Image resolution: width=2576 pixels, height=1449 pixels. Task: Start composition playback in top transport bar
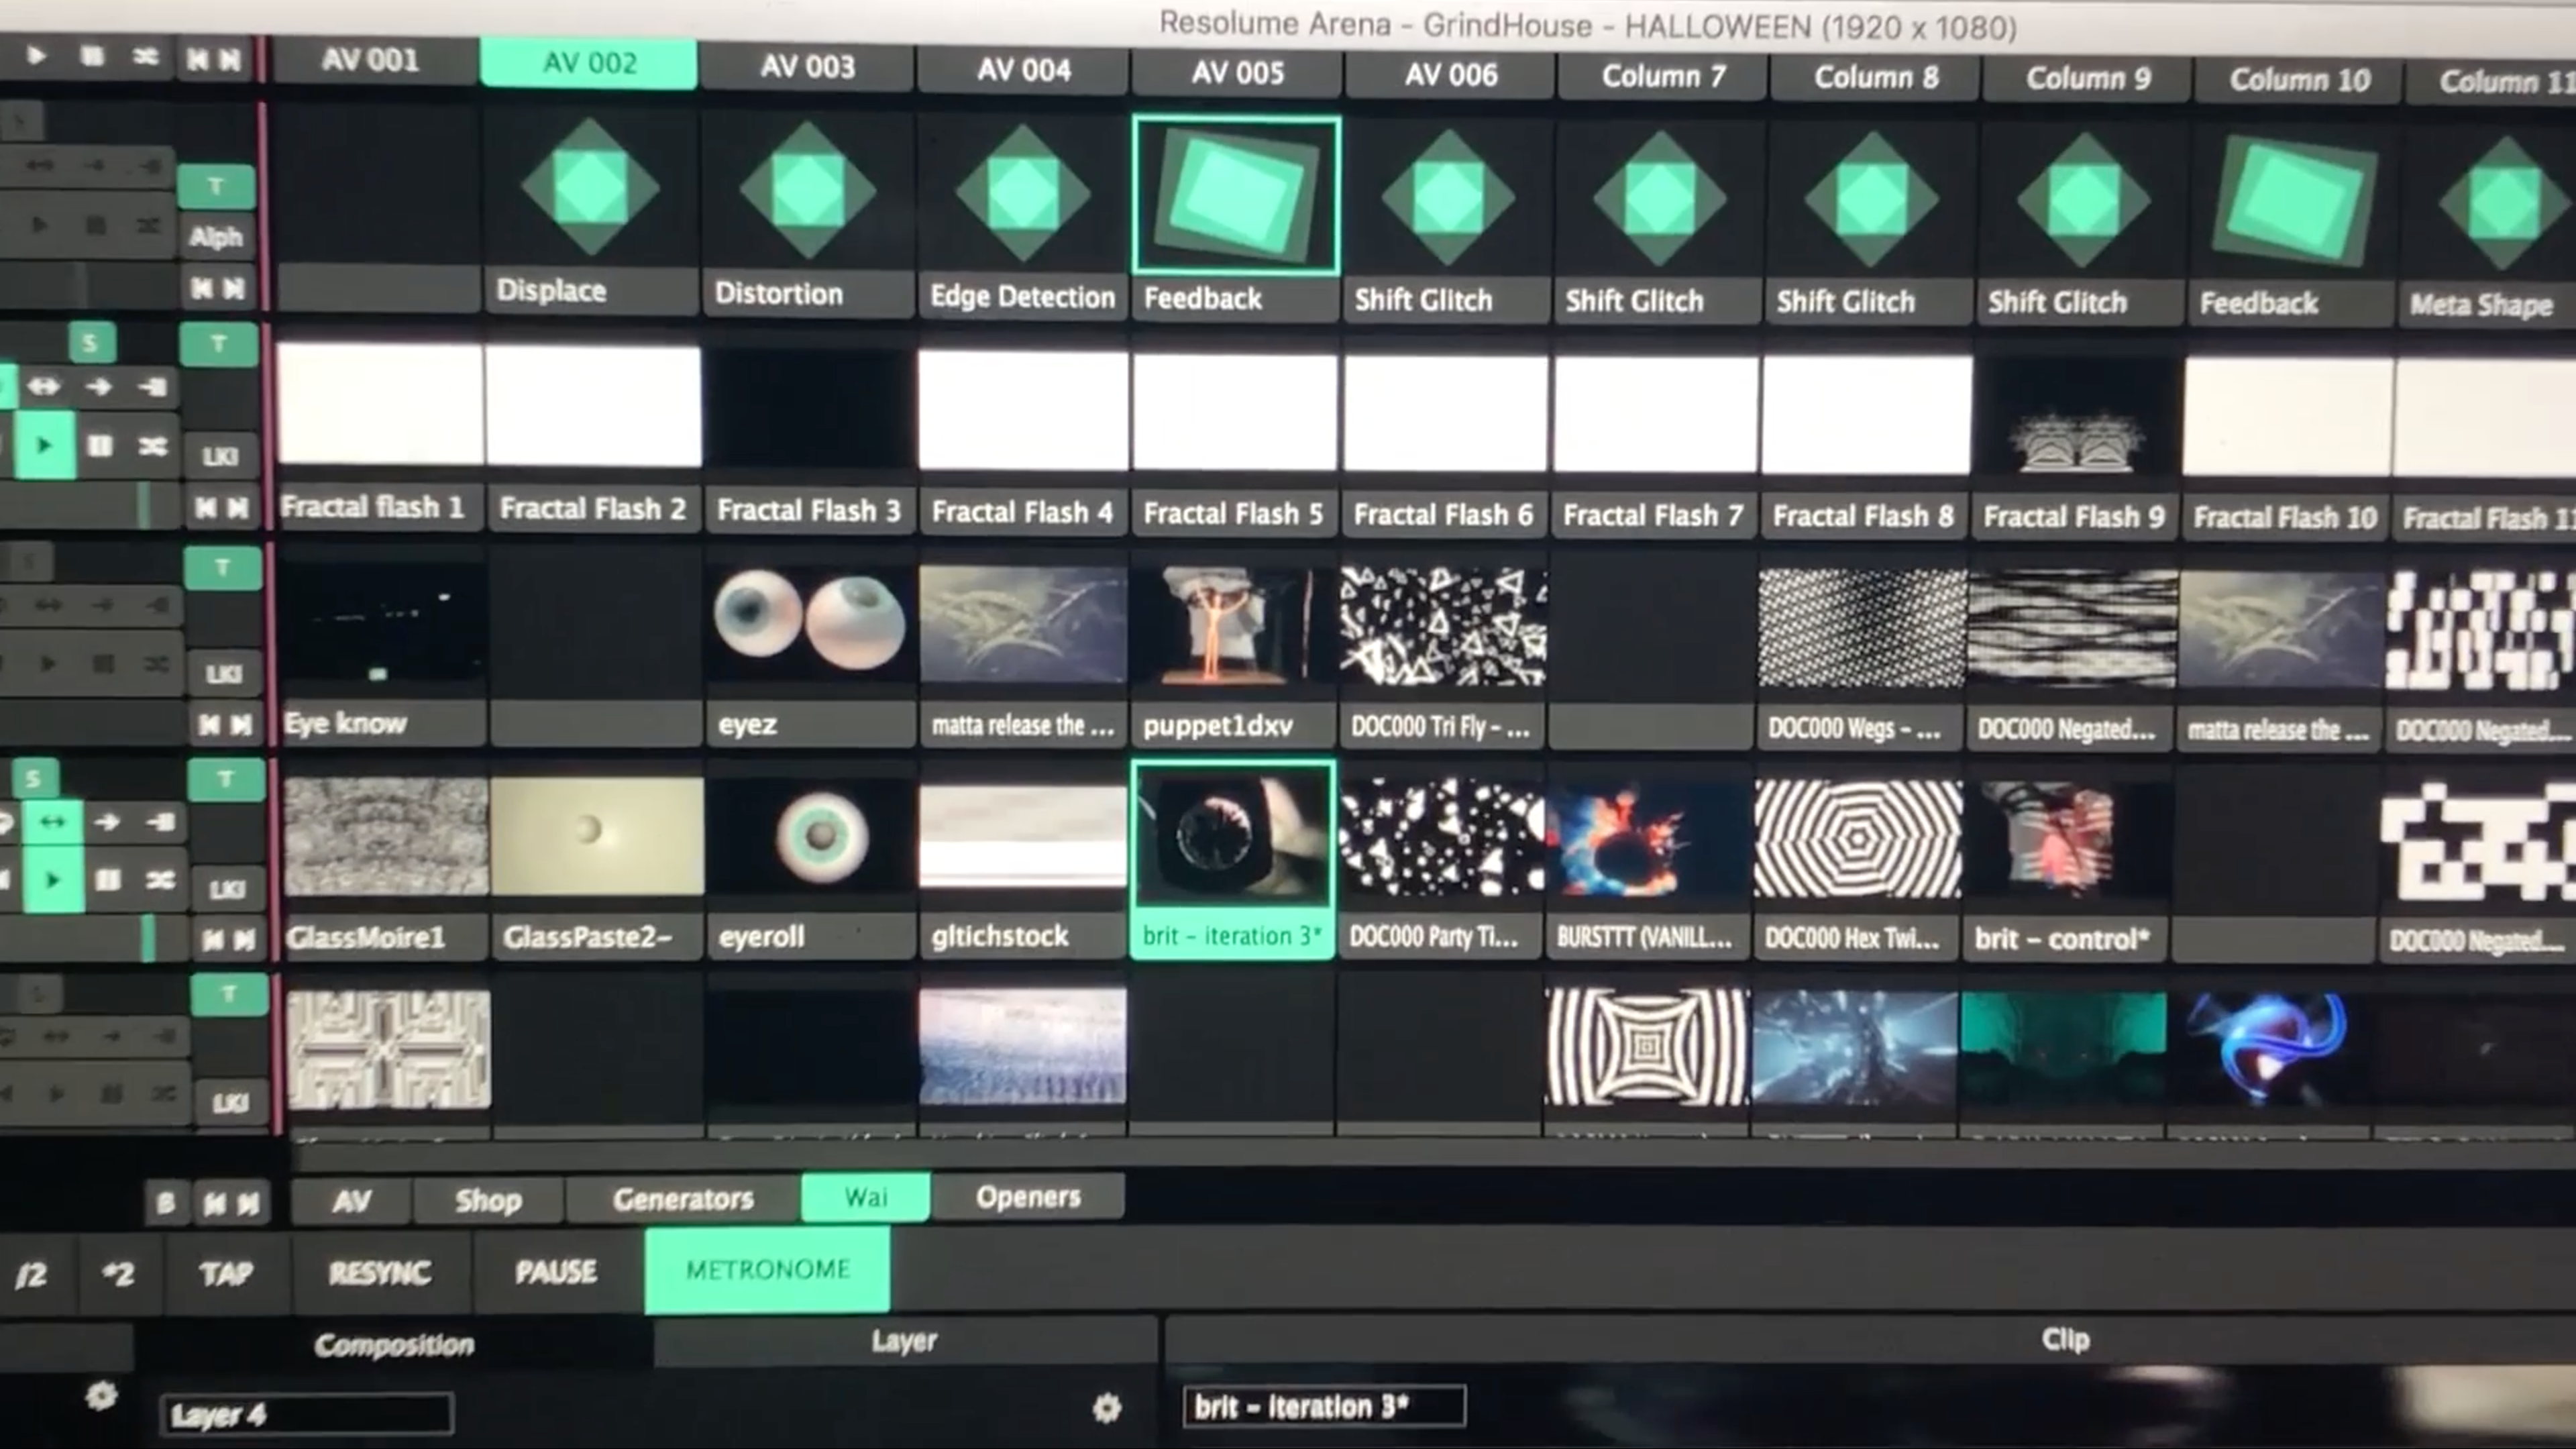[37, 56]
